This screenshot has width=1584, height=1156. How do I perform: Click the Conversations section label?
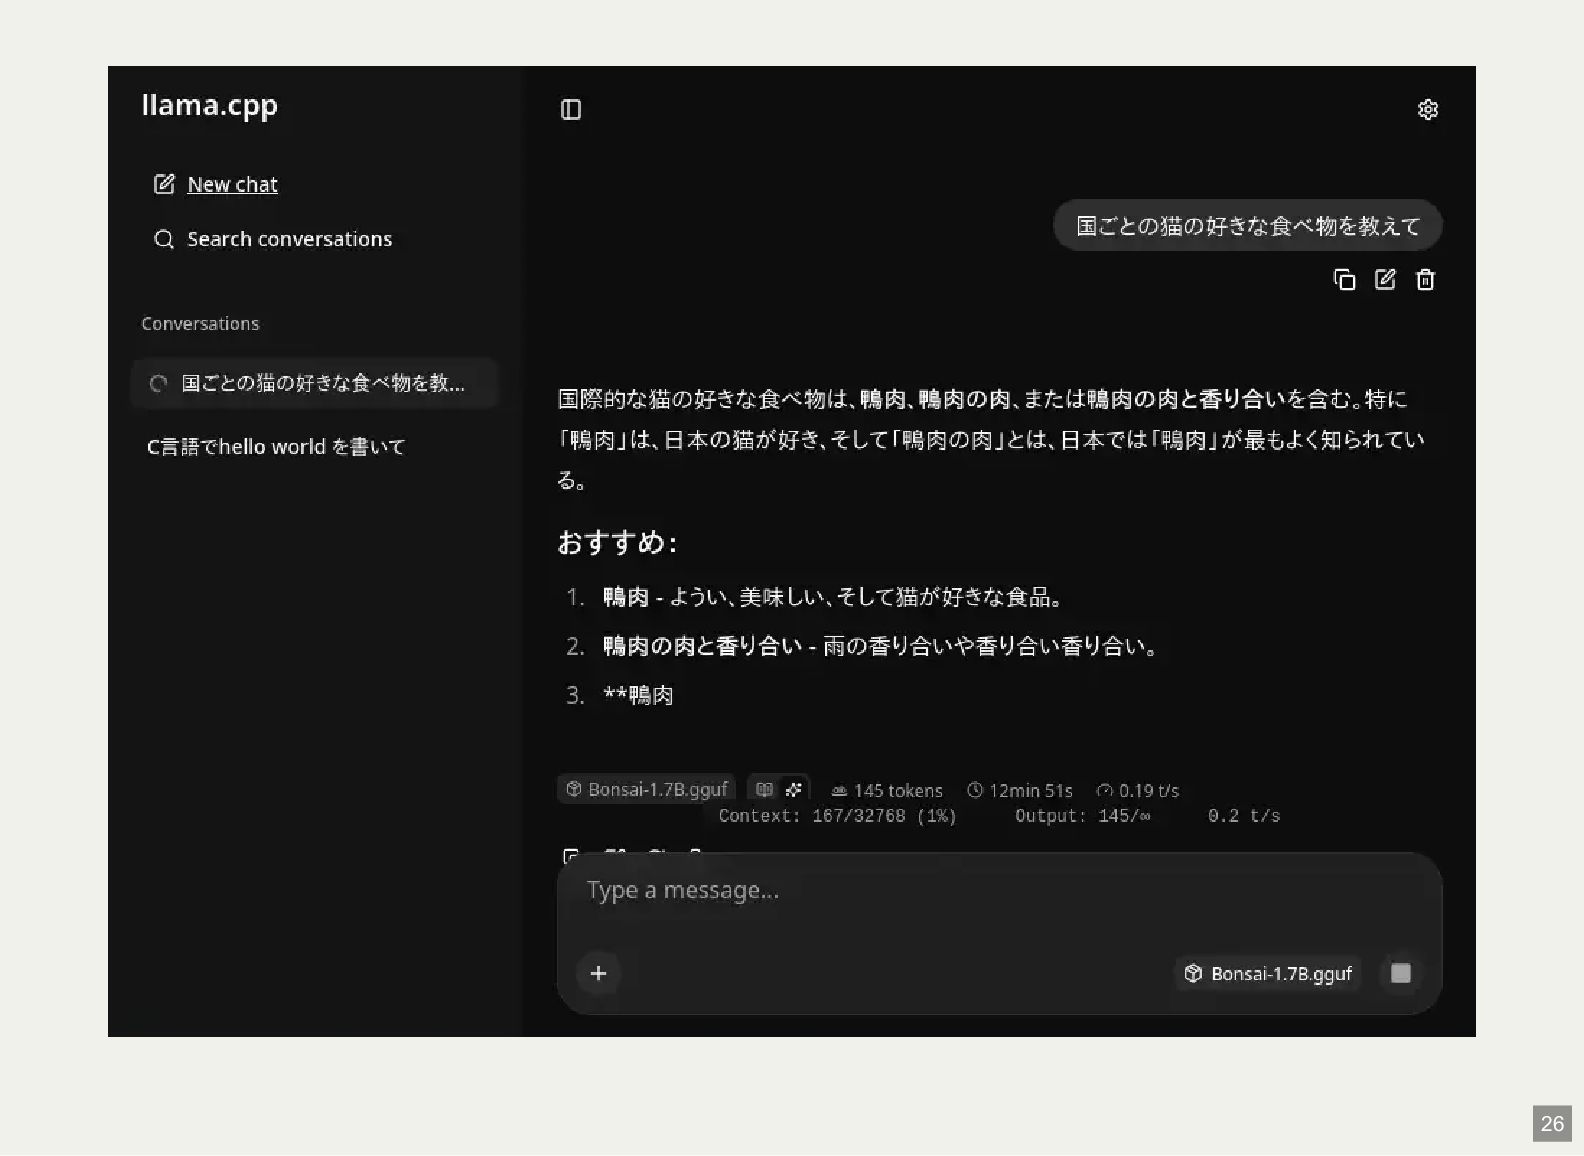[200, 324]
